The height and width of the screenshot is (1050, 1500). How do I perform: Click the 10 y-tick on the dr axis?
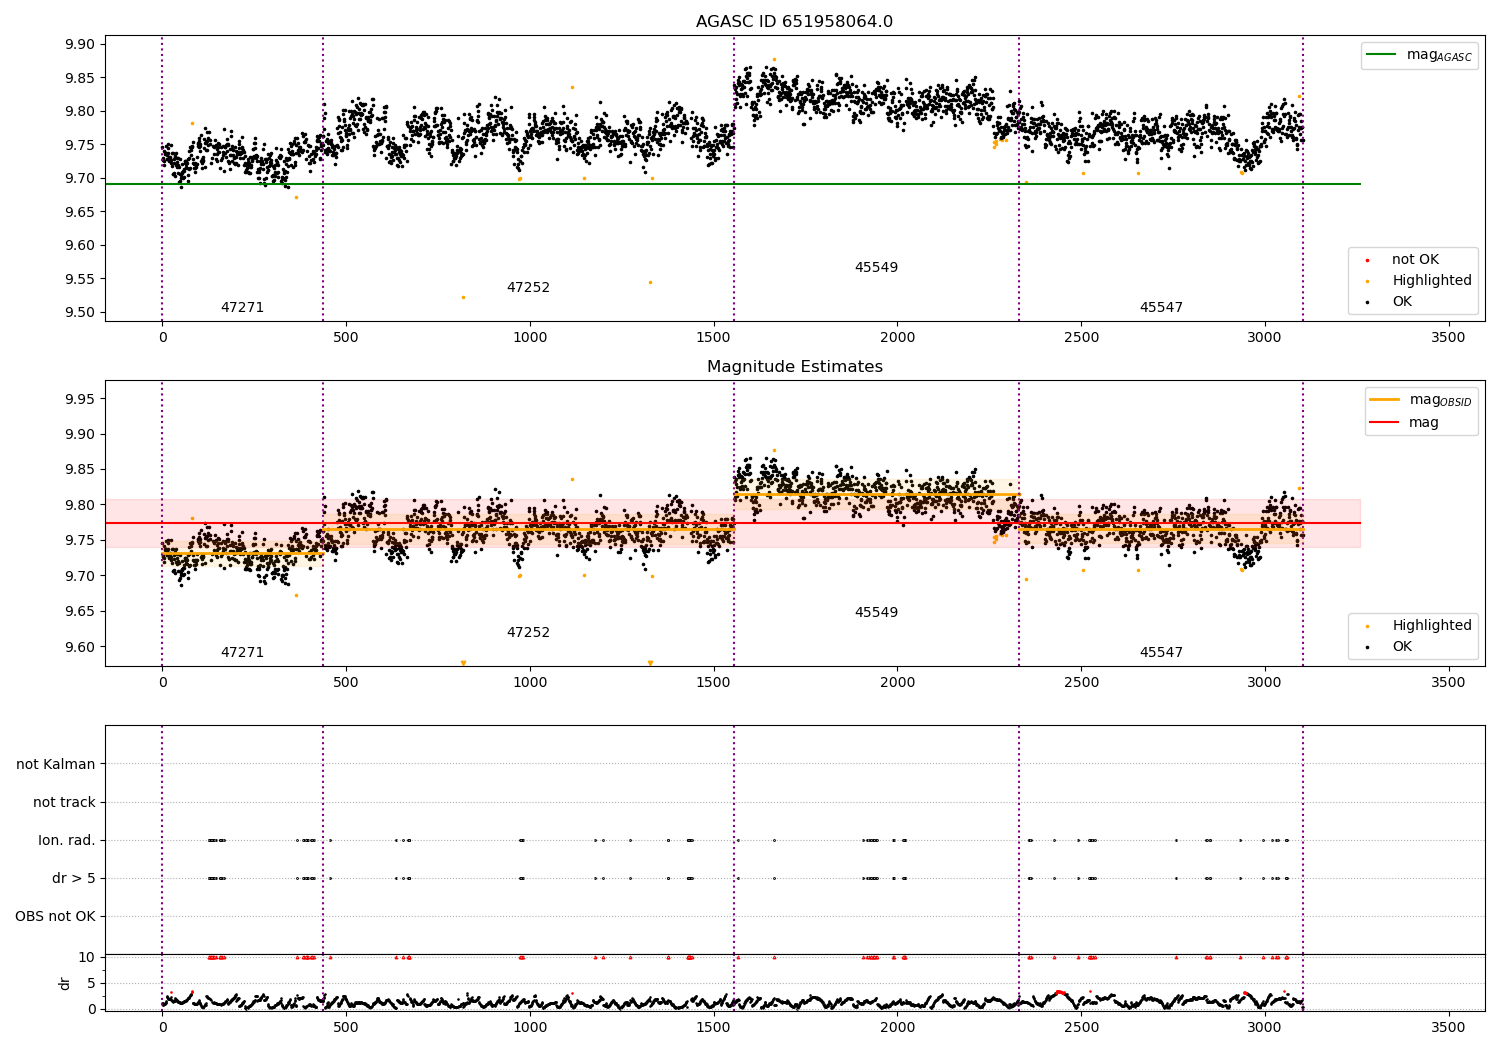point(87,957)
